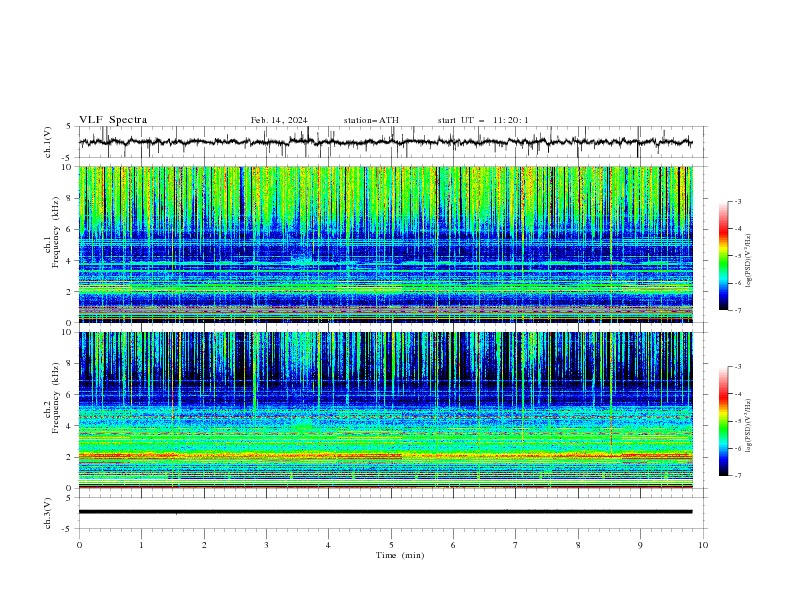Click the time axis tick label '8'
The height and width of the screenshot is (612, 792).
click(x=578, y=545)
